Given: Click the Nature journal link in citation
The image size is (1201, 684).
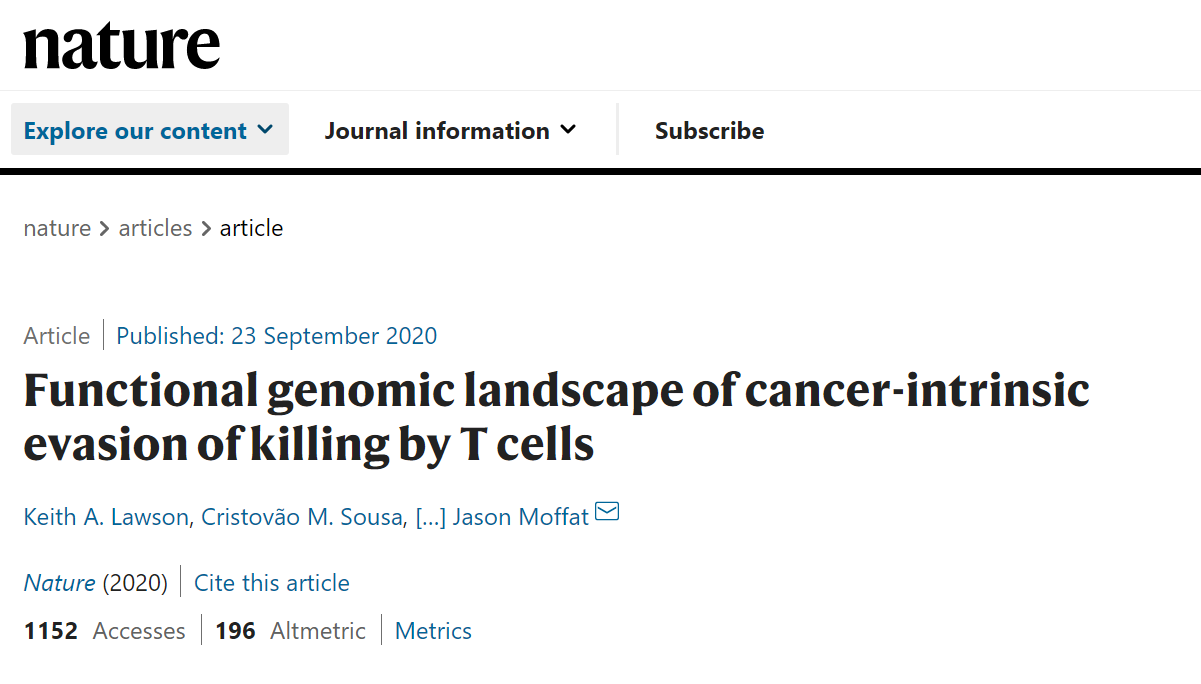Looking at the screenshot, I should pos(59,583).
